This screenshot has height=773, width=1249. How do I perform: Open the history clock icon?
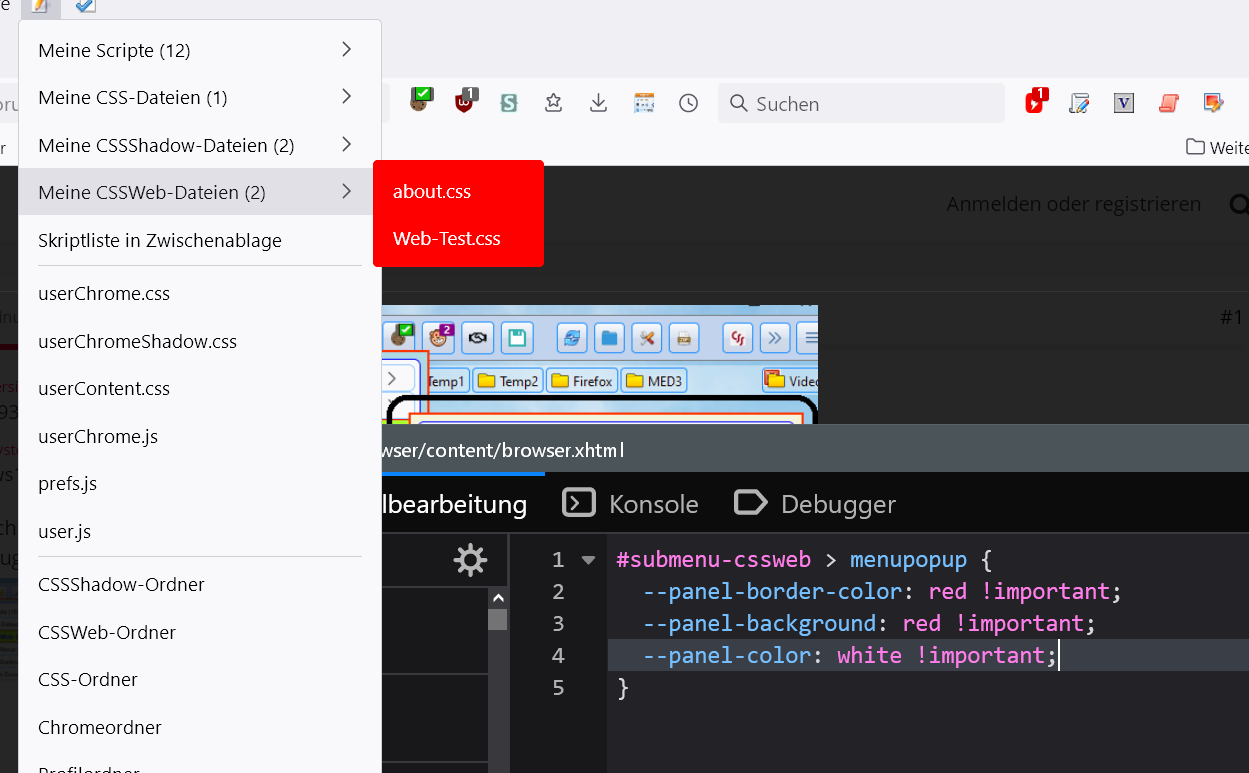tap(688, 103)
